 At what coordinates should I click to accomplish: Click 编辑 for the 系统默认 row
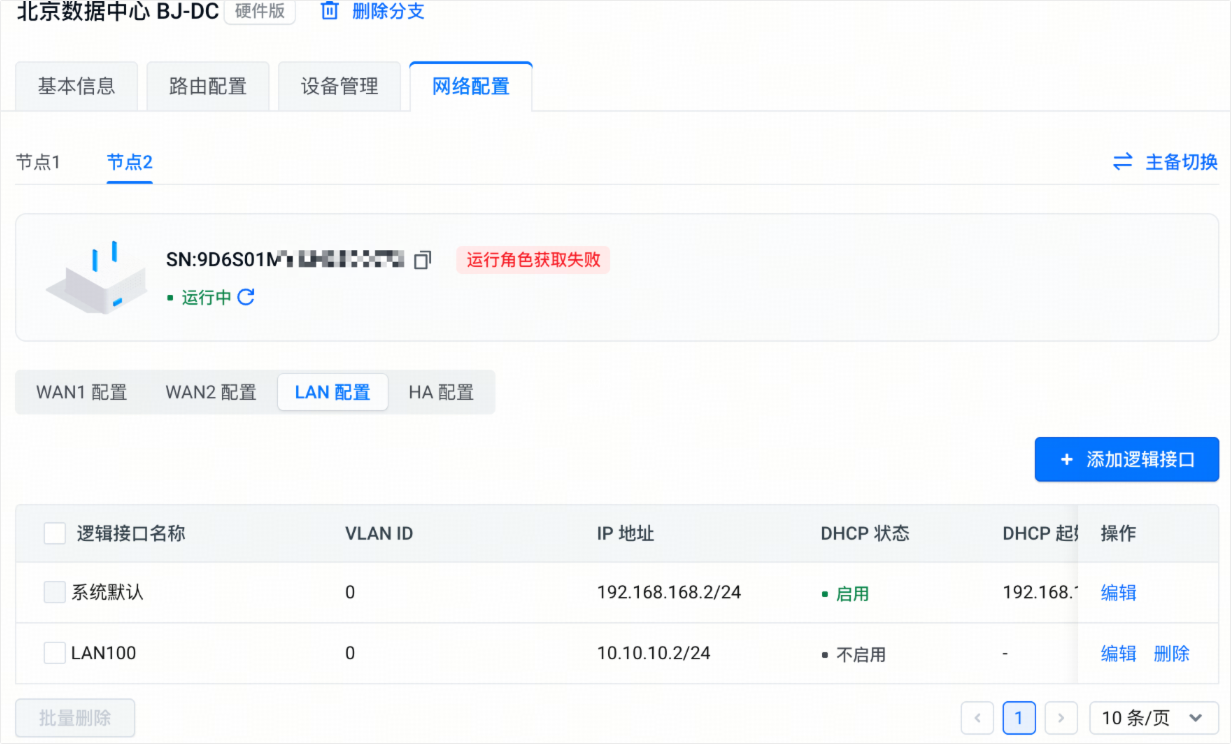[x=1119, y=592]
